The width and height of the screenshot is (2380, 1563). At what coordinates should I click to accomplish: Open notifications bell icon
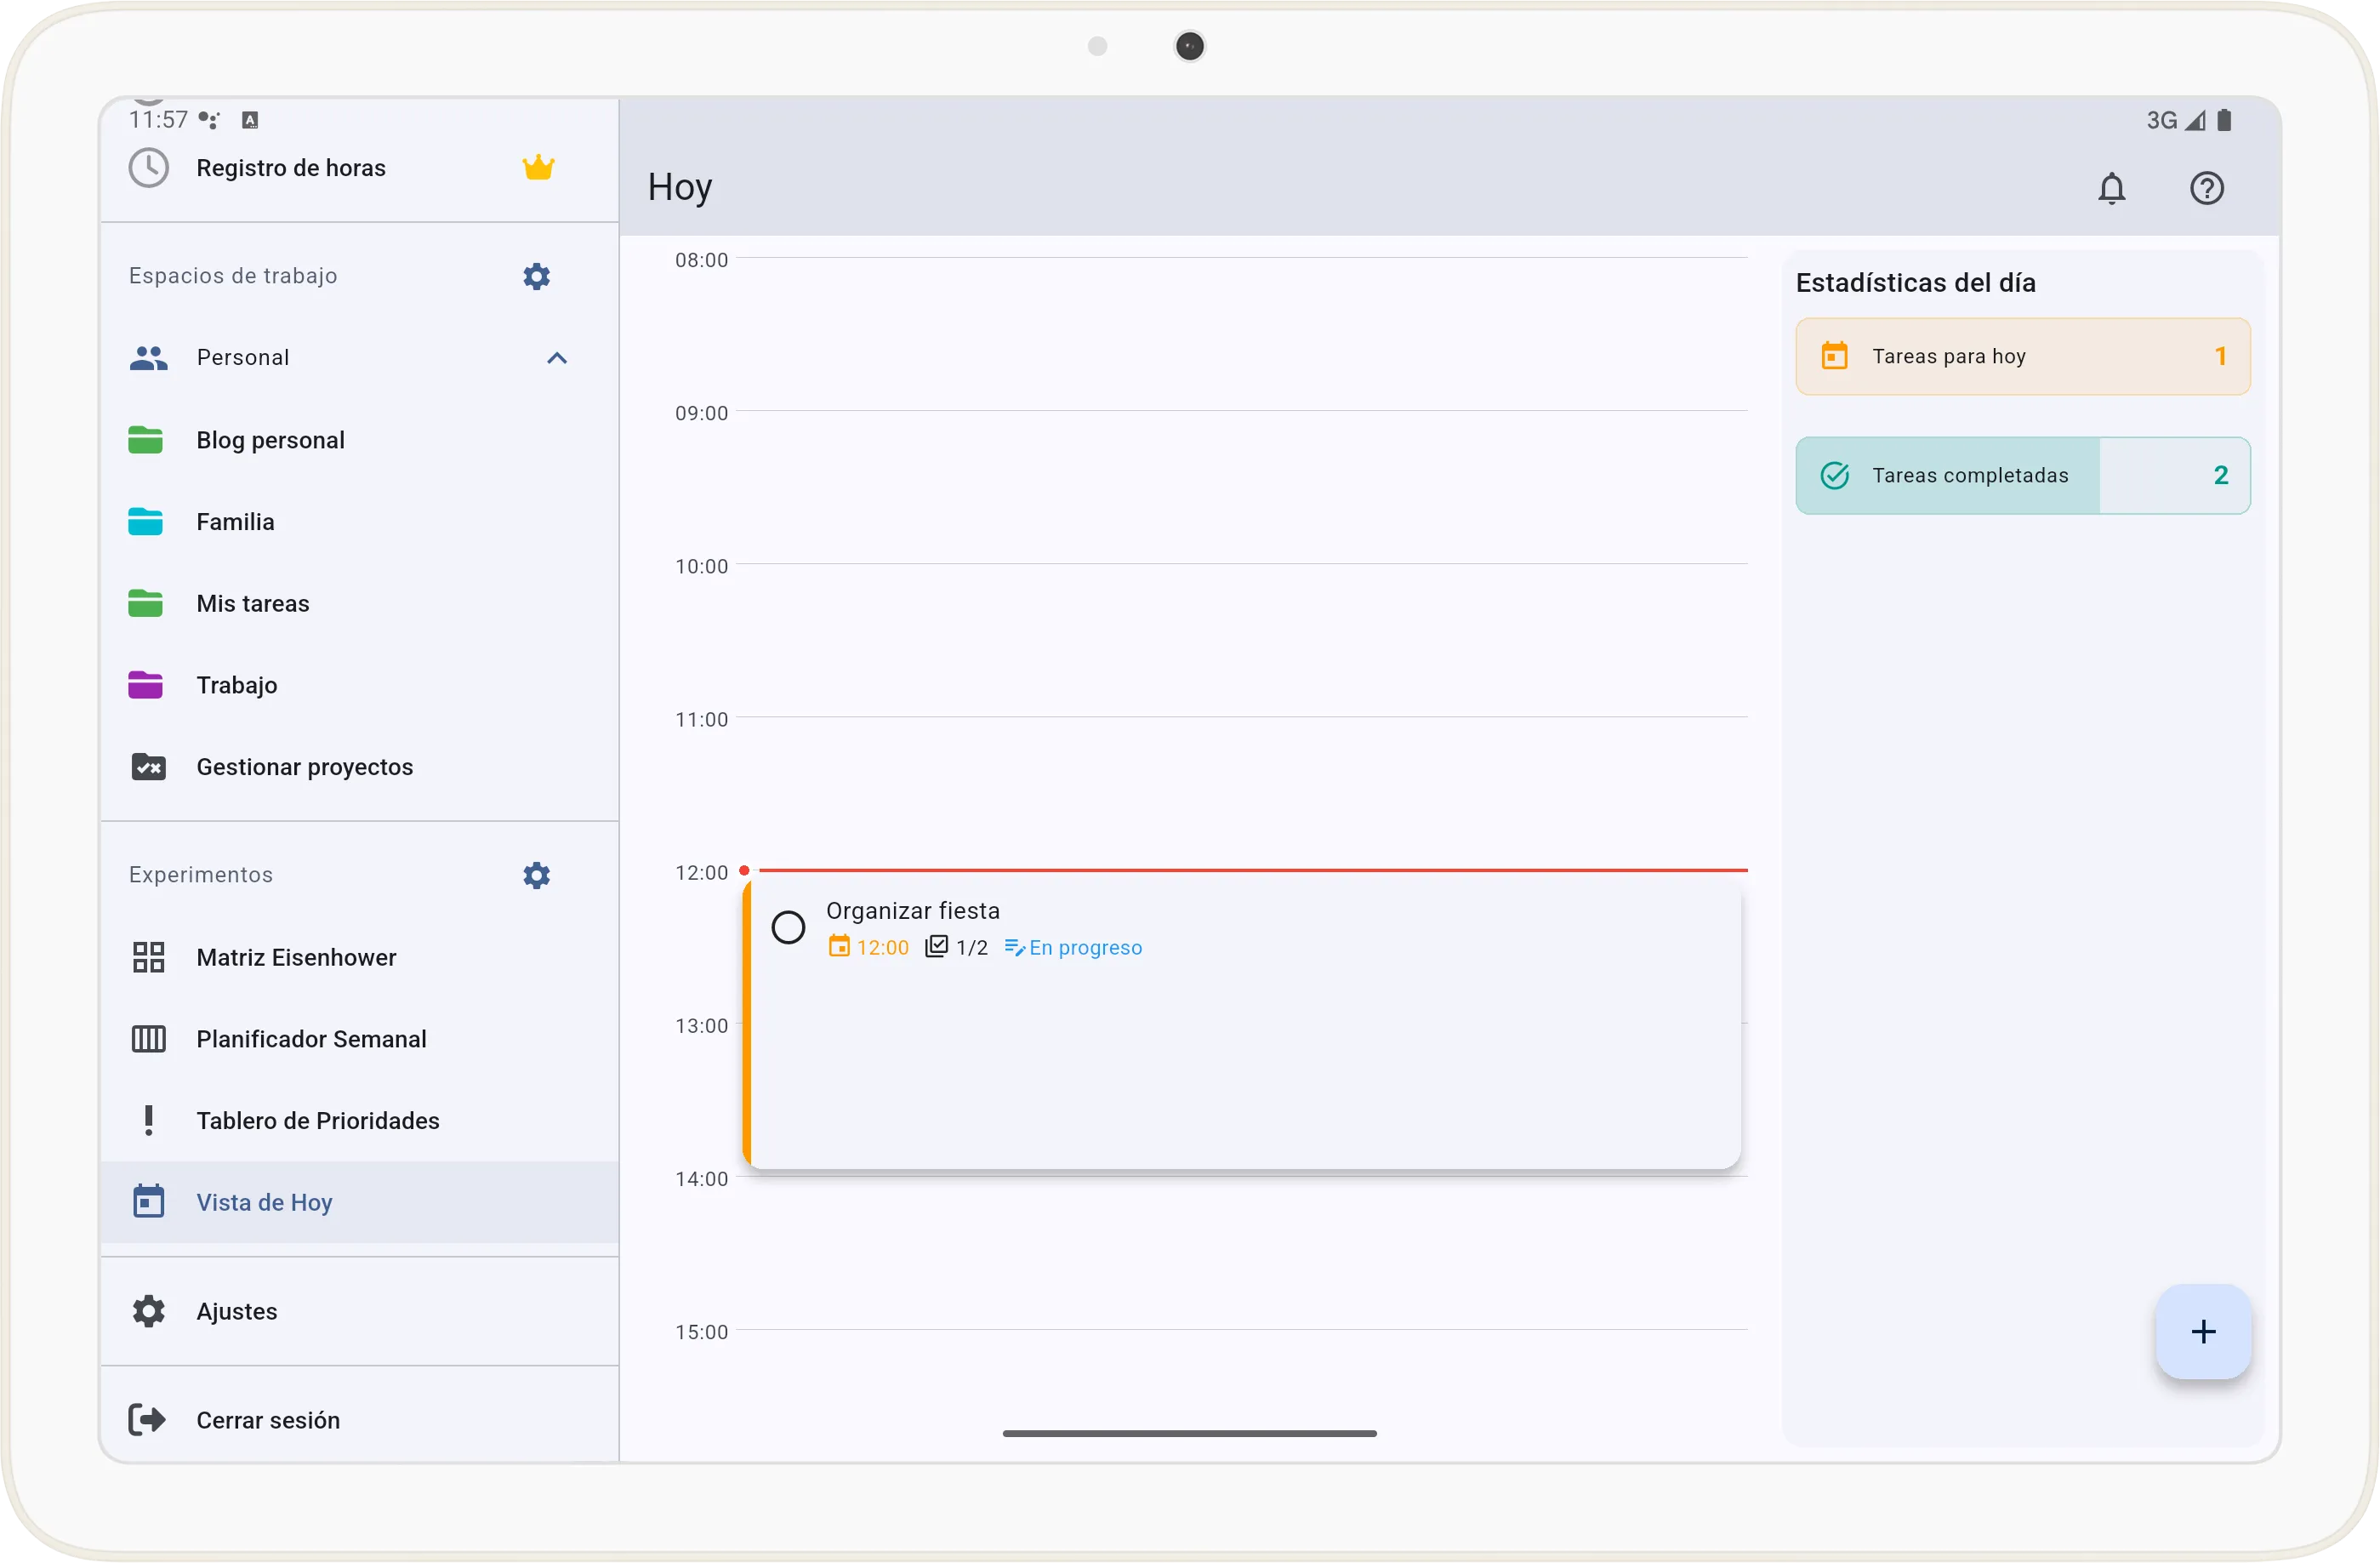[2111, 188]
